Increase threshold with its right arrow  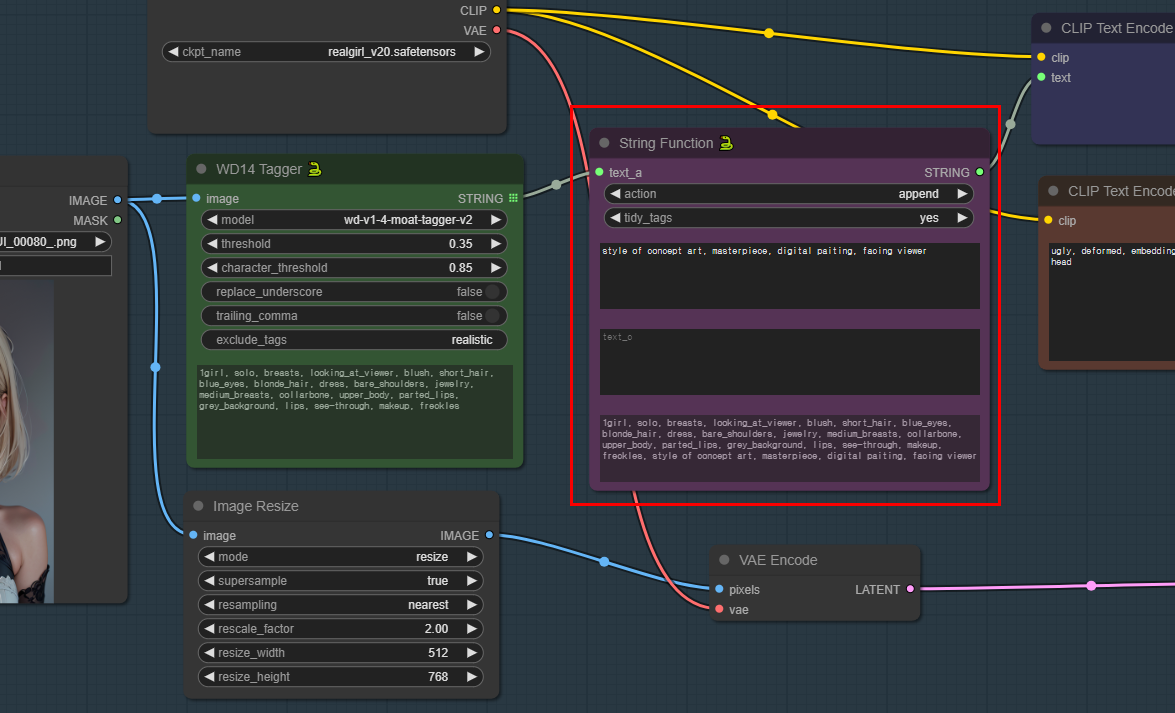[495, 244]
